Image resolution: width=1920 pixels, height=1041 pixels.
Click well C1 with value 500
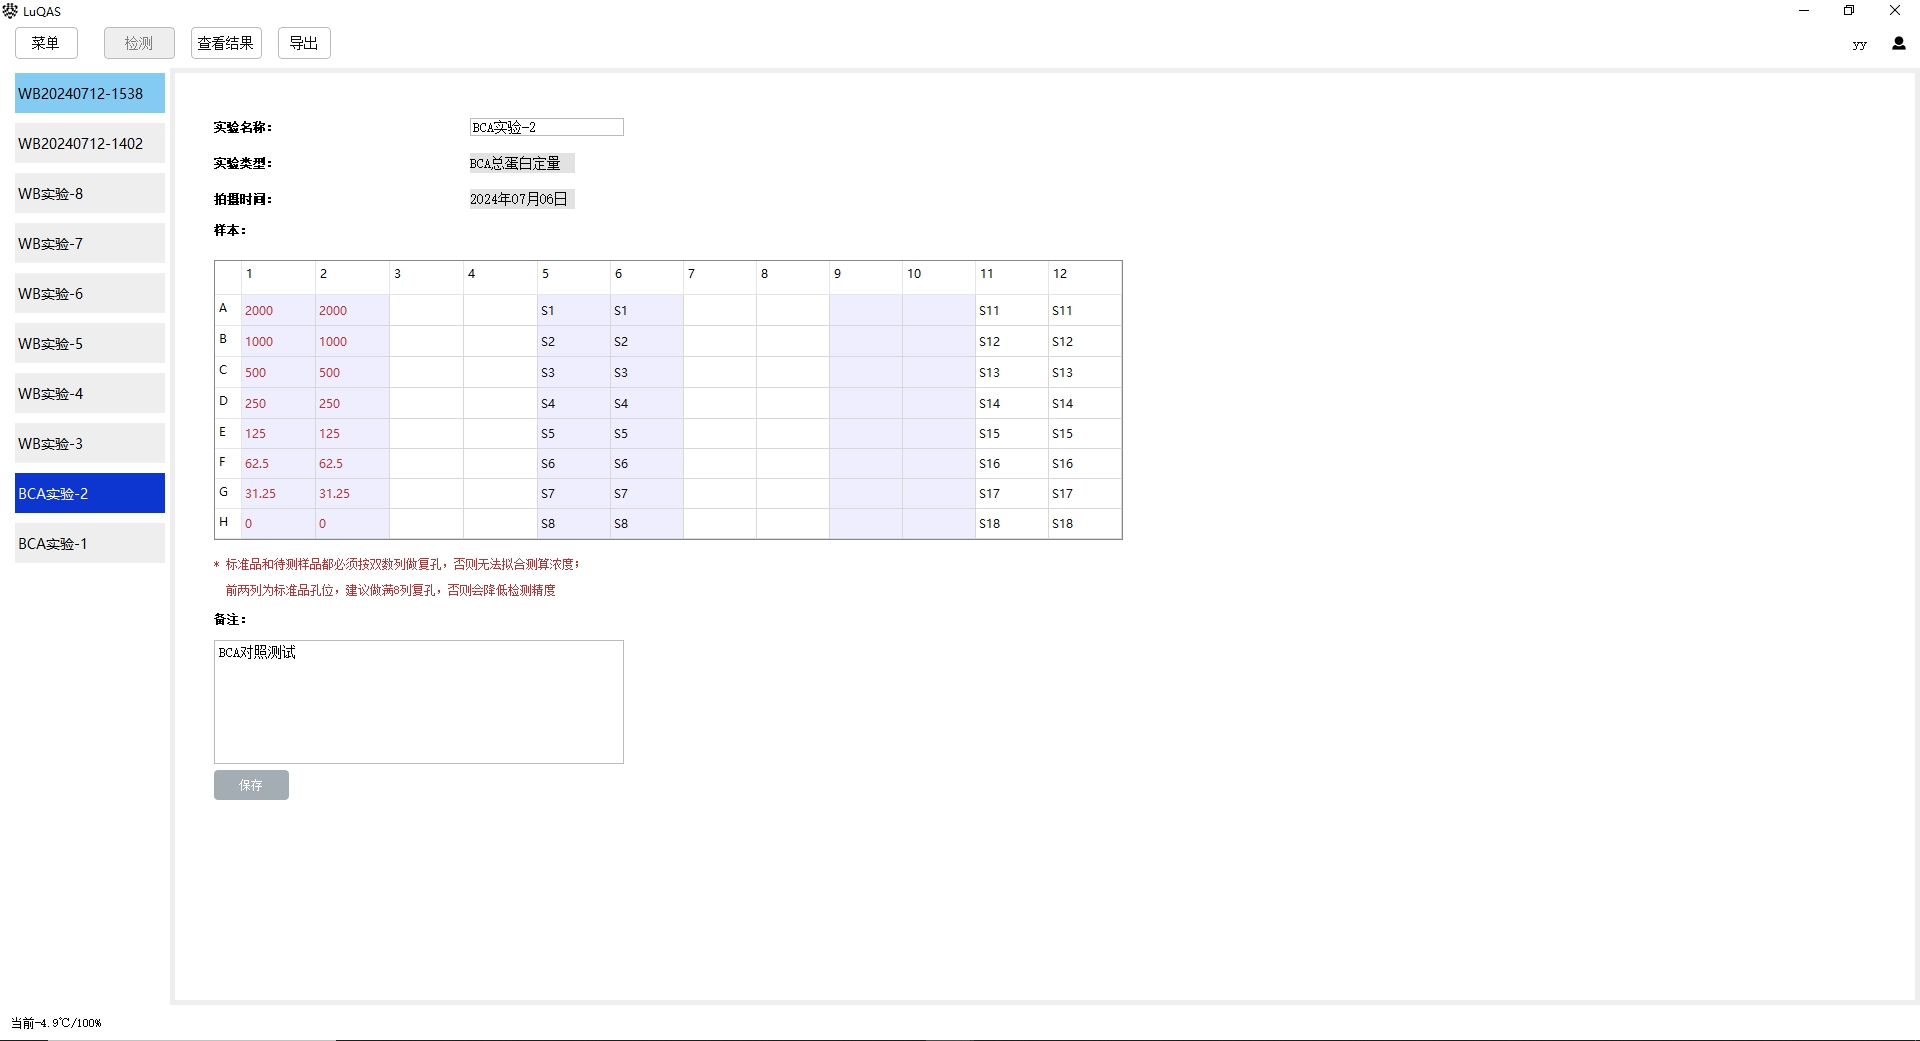[279, 372]
